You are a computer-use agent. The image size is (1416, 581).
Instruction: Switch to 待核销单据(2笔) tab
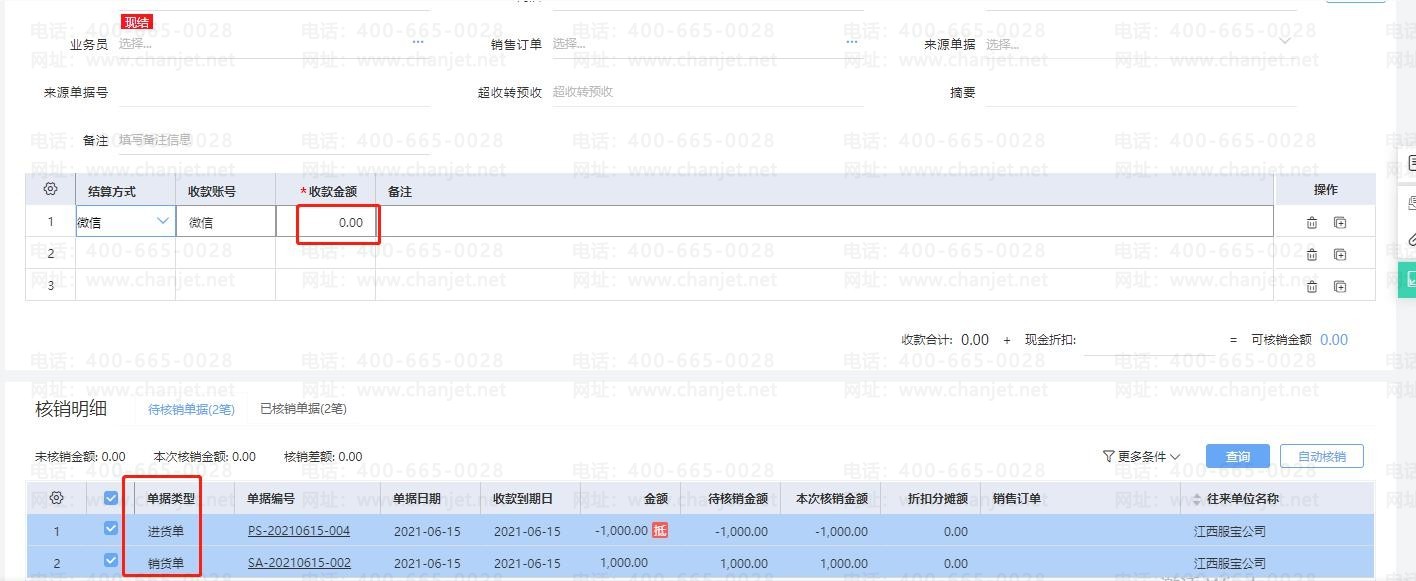coord(191,408)
